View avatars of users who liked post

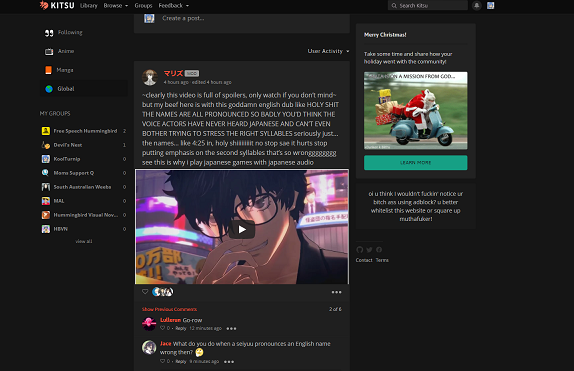(163, 292)
